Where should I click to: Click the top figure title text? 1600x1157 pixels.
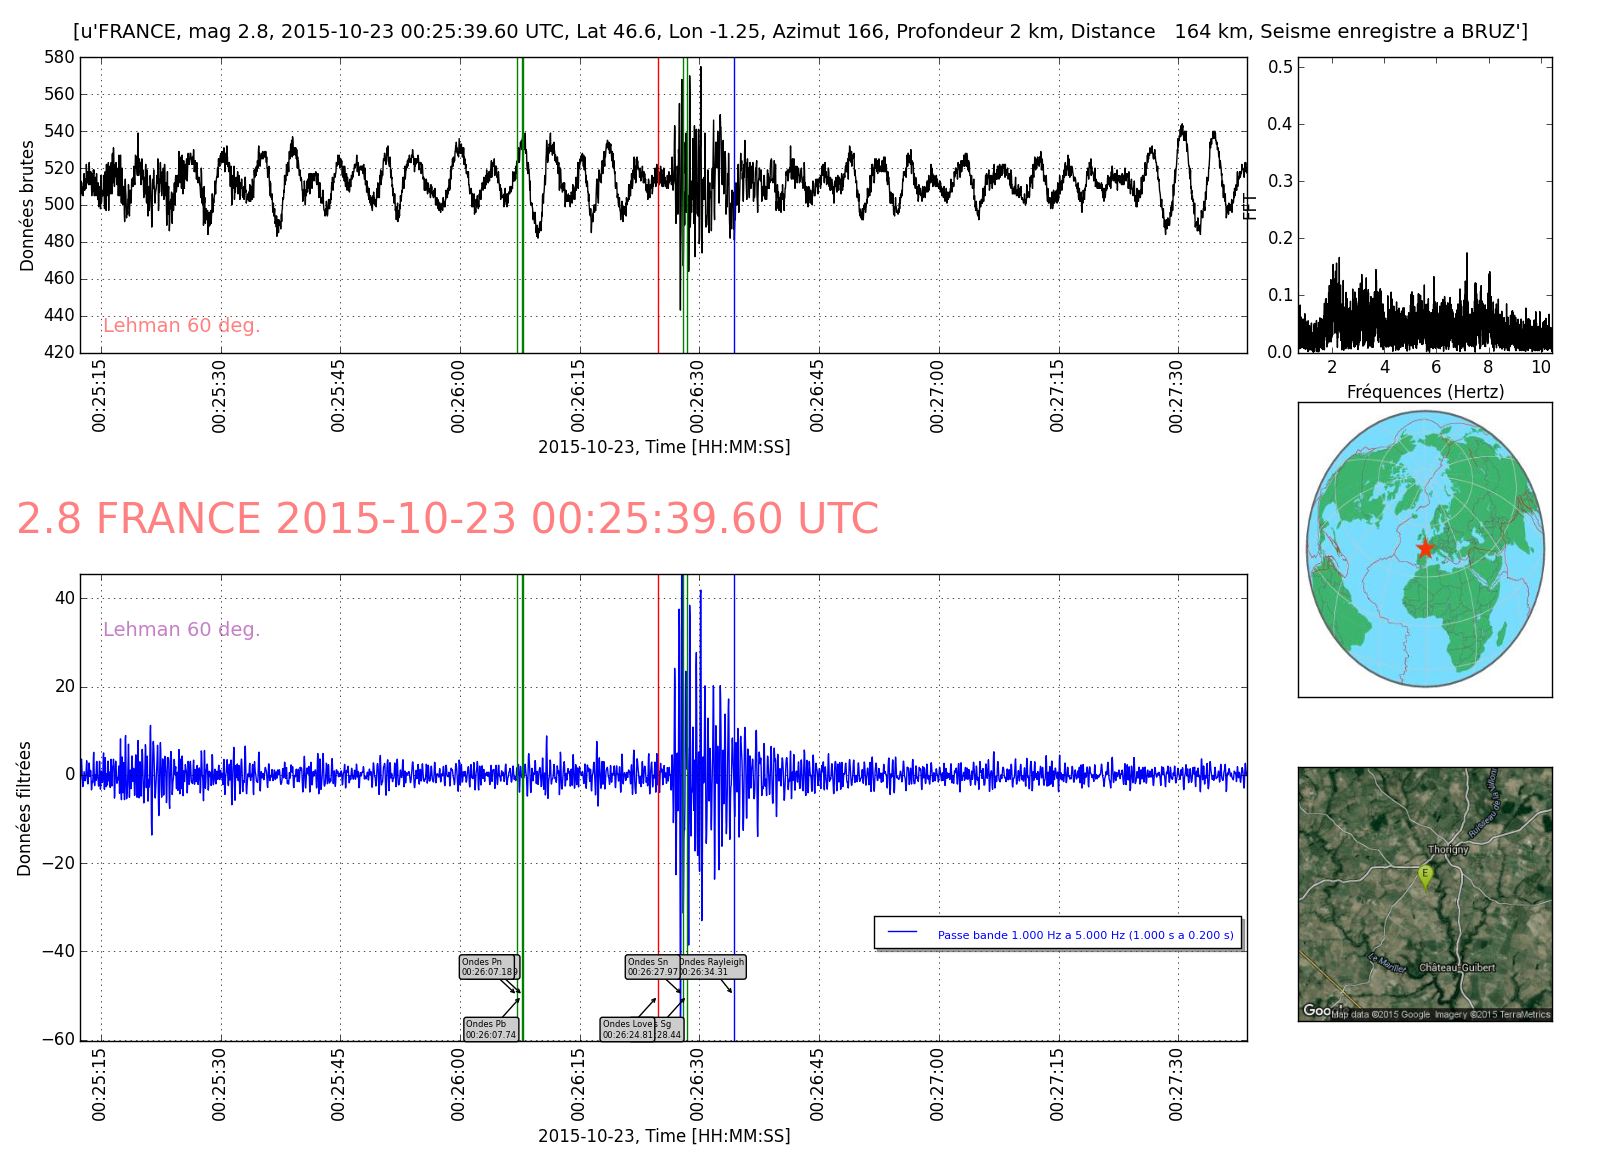pos(800,32)
